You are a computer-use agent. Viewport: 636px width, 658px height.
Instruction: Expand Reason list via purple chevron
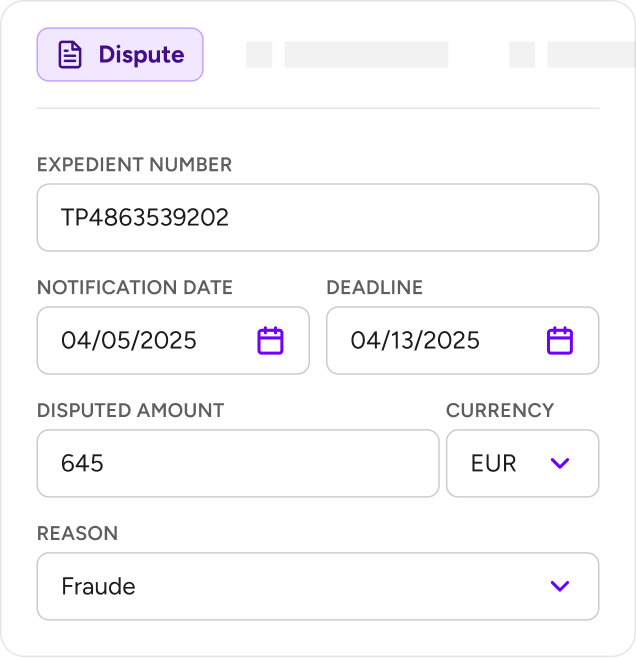(x=560, y=586)
